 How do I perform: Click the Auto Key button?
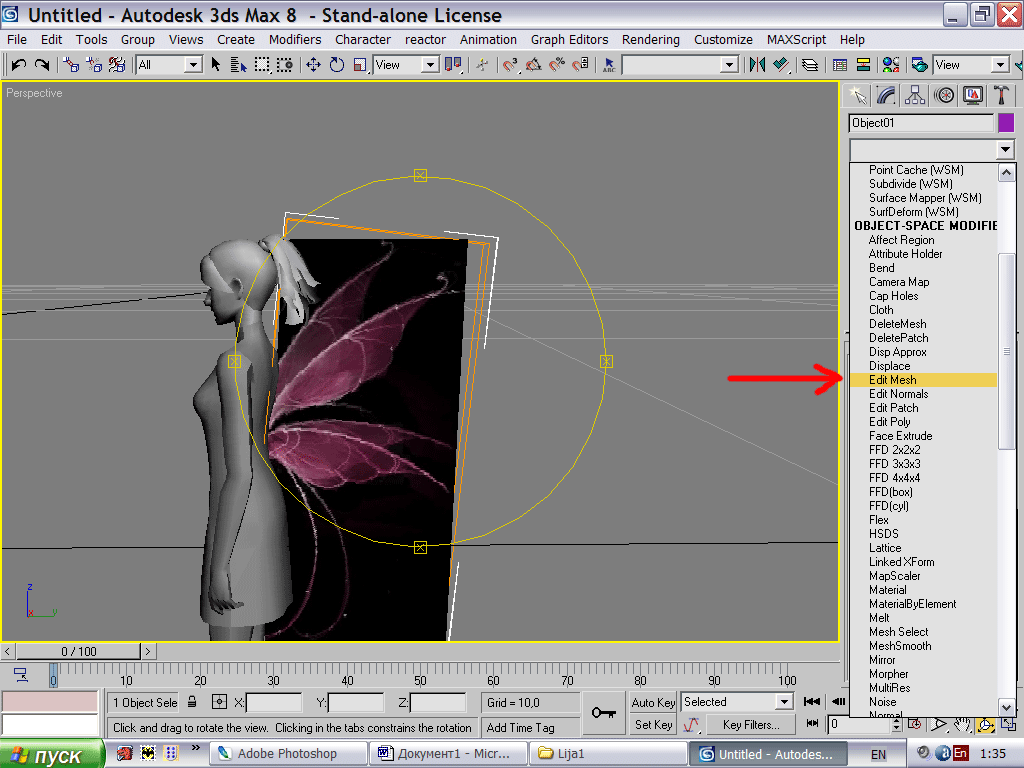coord(653,703)
